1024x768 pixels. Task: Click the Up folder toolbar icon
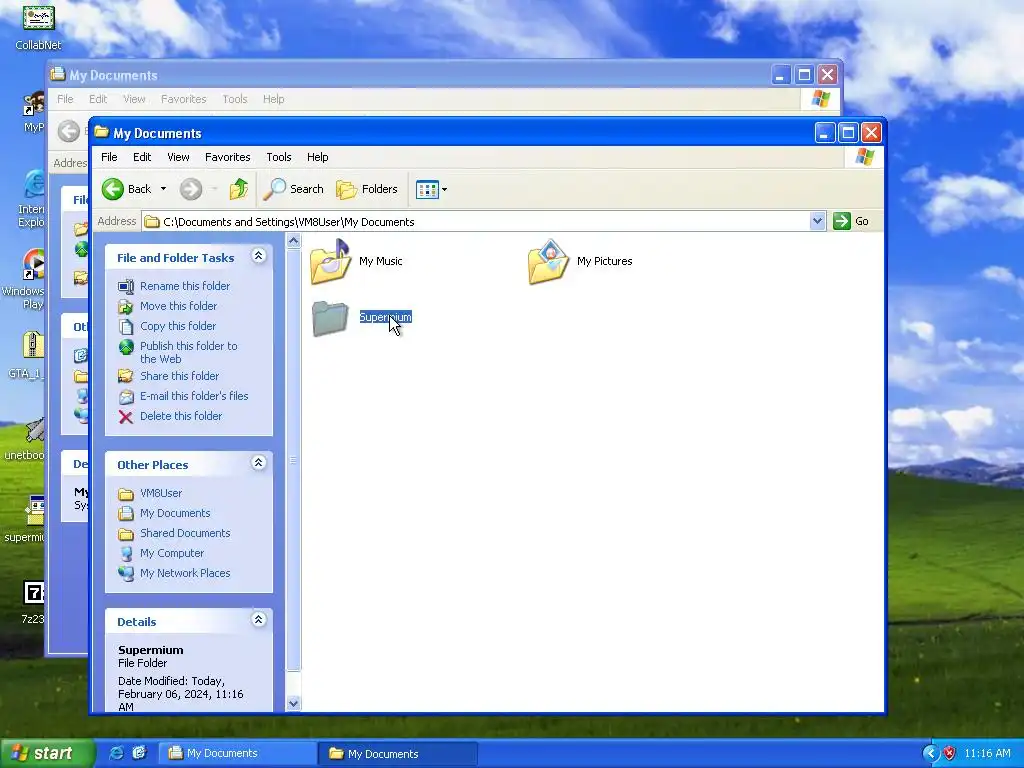coord(238,189)
